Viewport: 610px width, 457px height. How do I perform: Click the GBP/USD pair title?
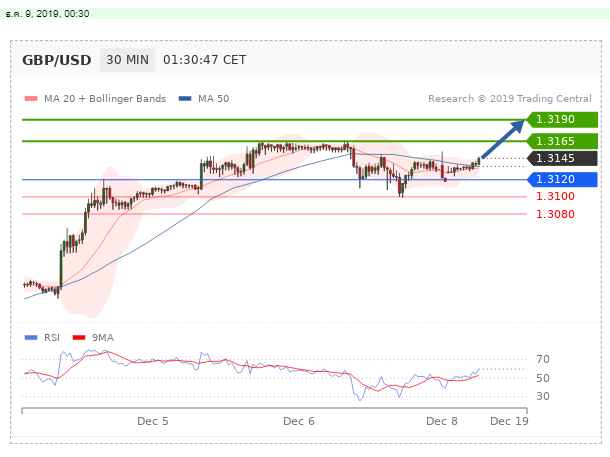point(57,60)
